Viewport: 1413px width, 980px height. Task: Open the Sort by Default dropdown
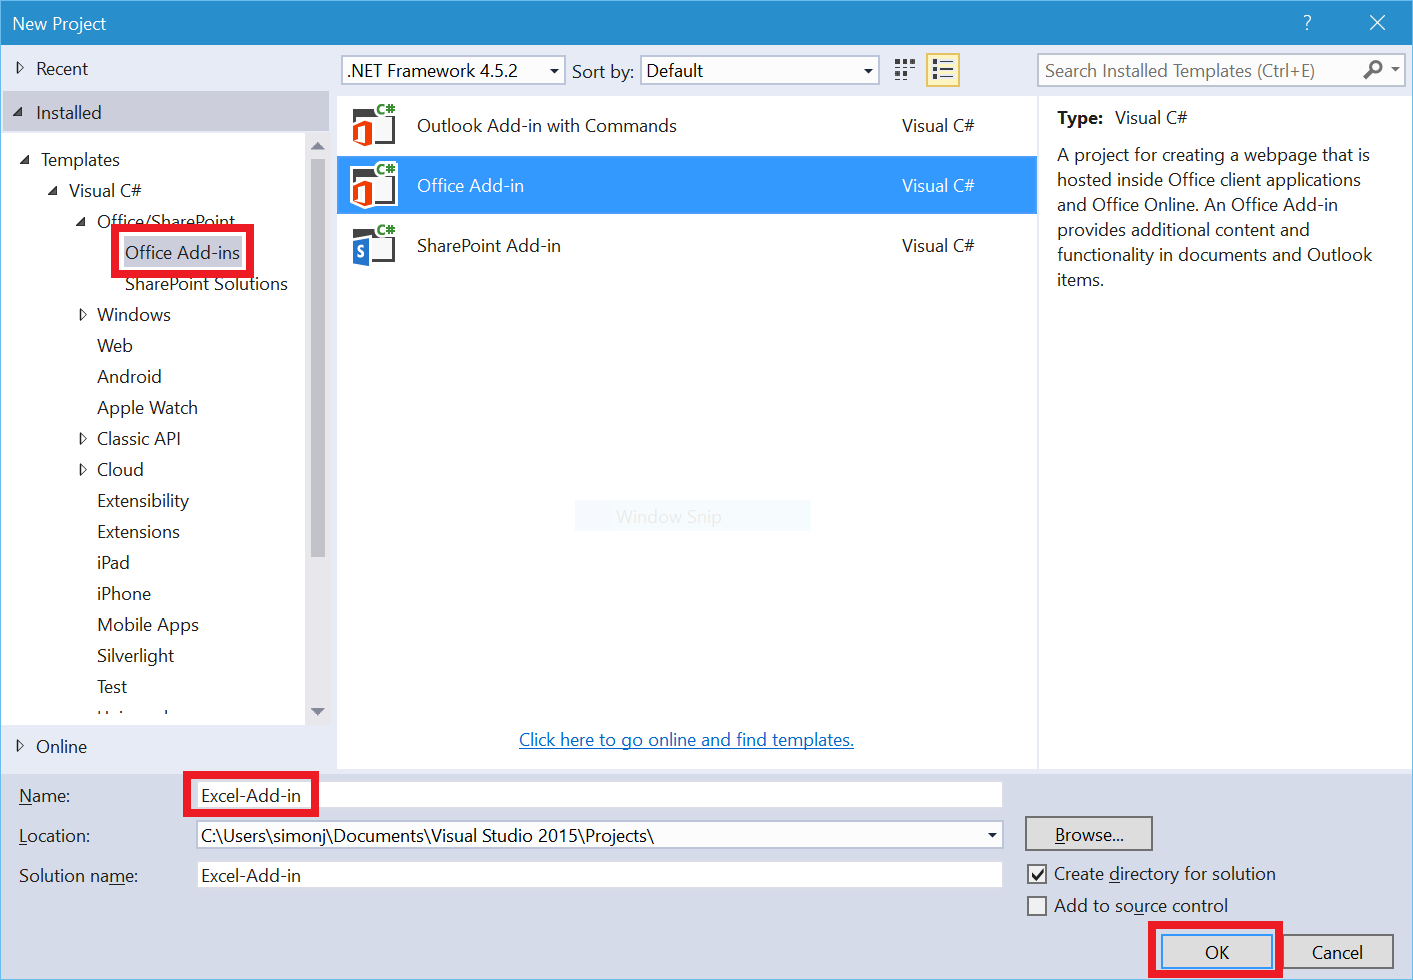tap(868, 71)
